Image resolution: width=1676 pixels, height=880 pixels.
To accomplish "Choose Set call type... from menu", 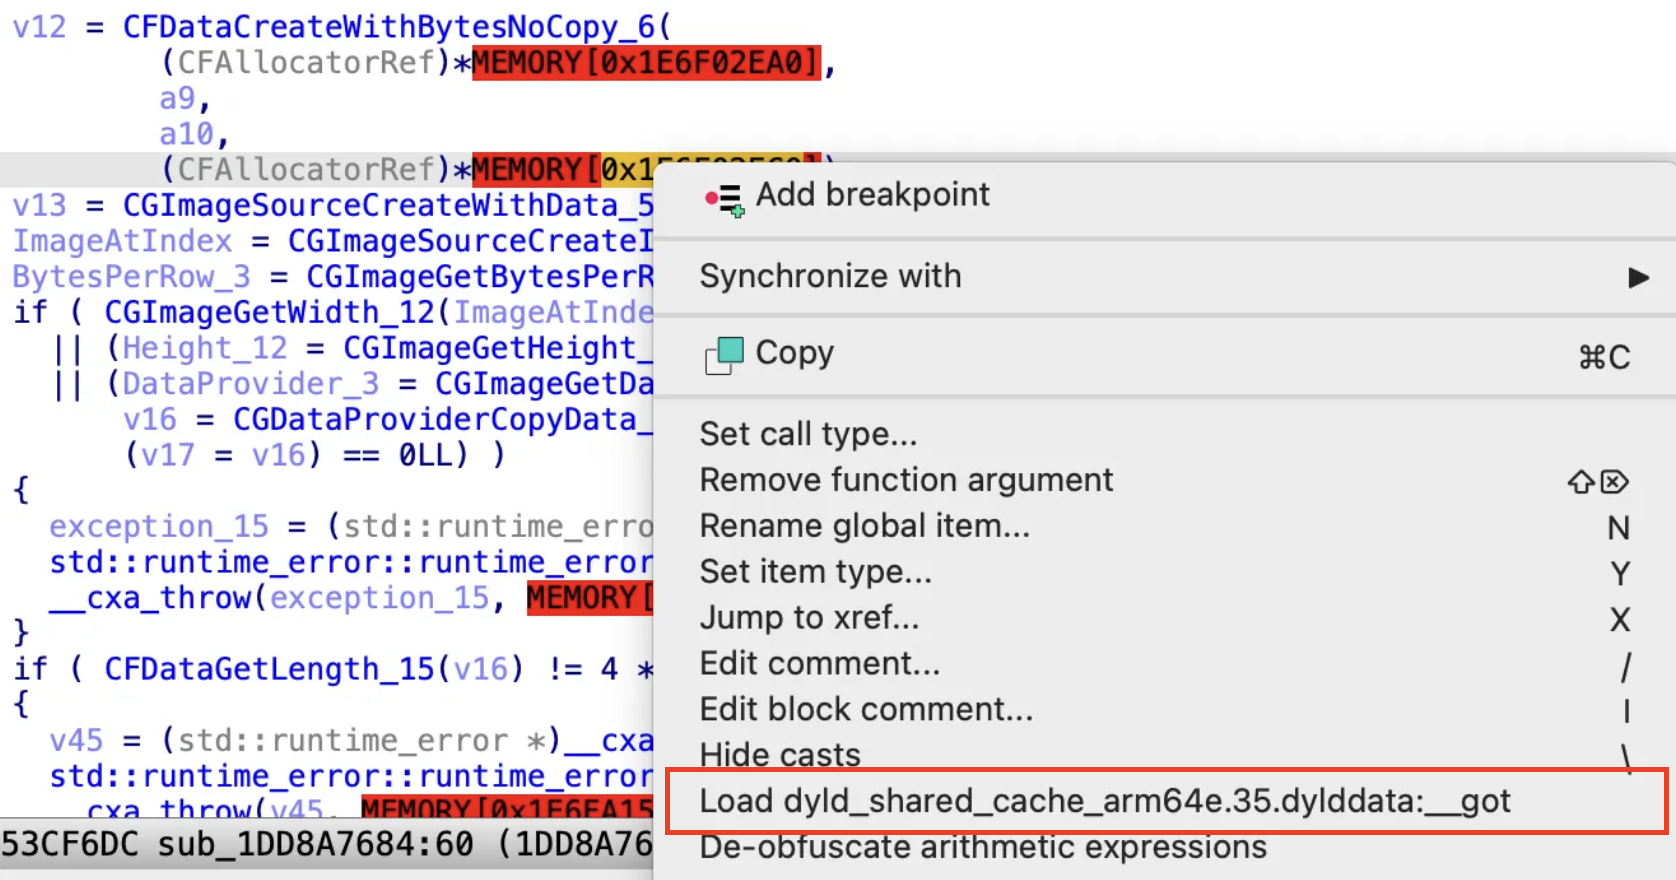I will [808, 434].
